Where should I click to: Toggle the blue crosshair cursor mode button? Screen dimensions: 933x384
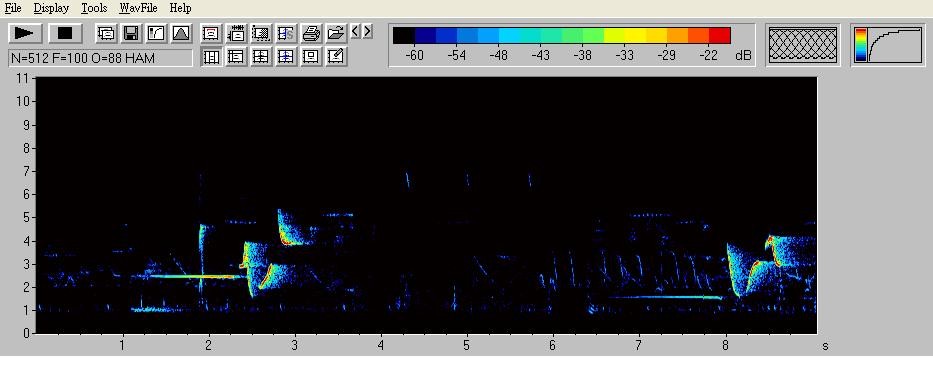click(286, 57)
